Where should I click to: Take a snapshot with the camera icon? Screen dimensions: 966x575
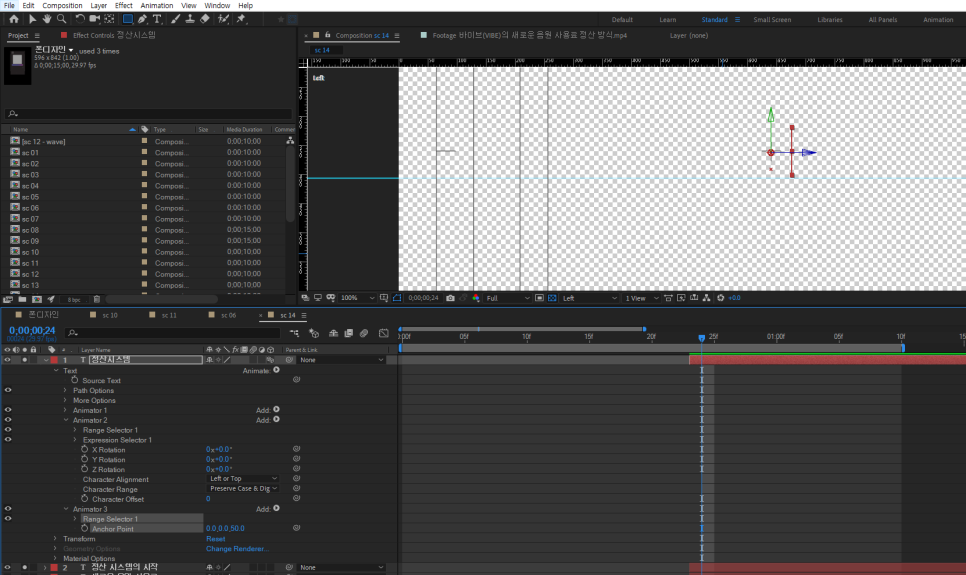(x=450, y=298)
